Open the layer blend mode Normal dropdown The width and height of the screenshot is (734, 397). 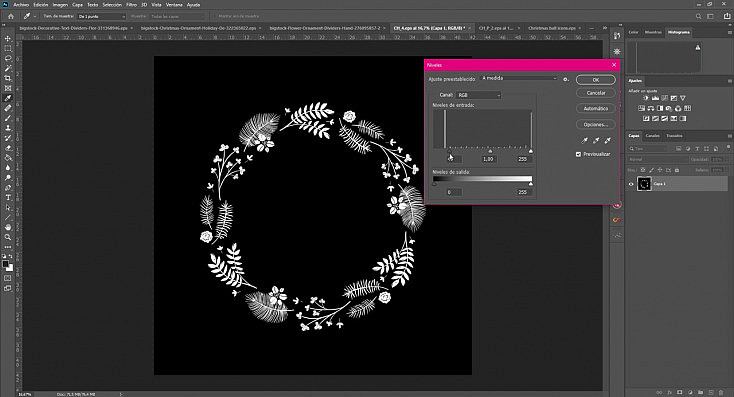(x=658, y=159)
